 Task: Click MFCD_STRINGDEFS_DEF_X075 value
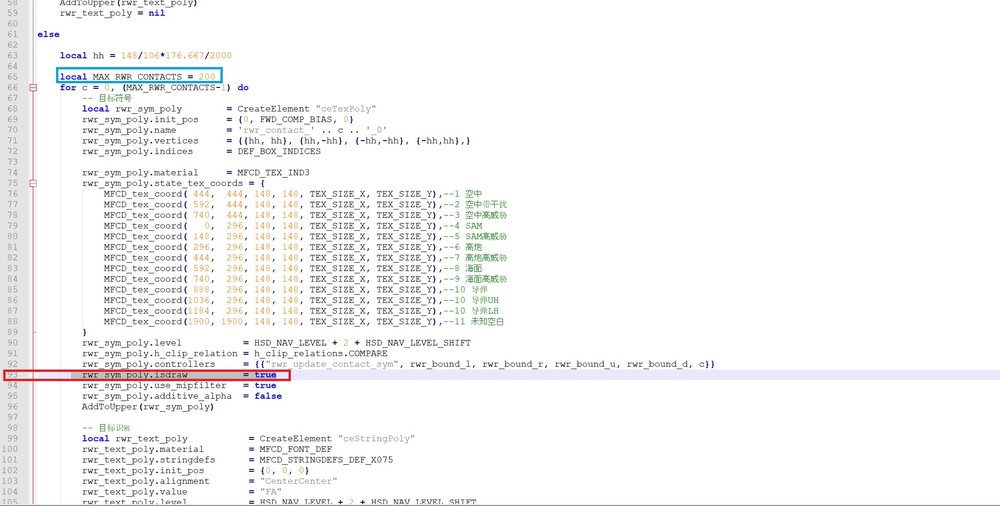coord(326,459)
